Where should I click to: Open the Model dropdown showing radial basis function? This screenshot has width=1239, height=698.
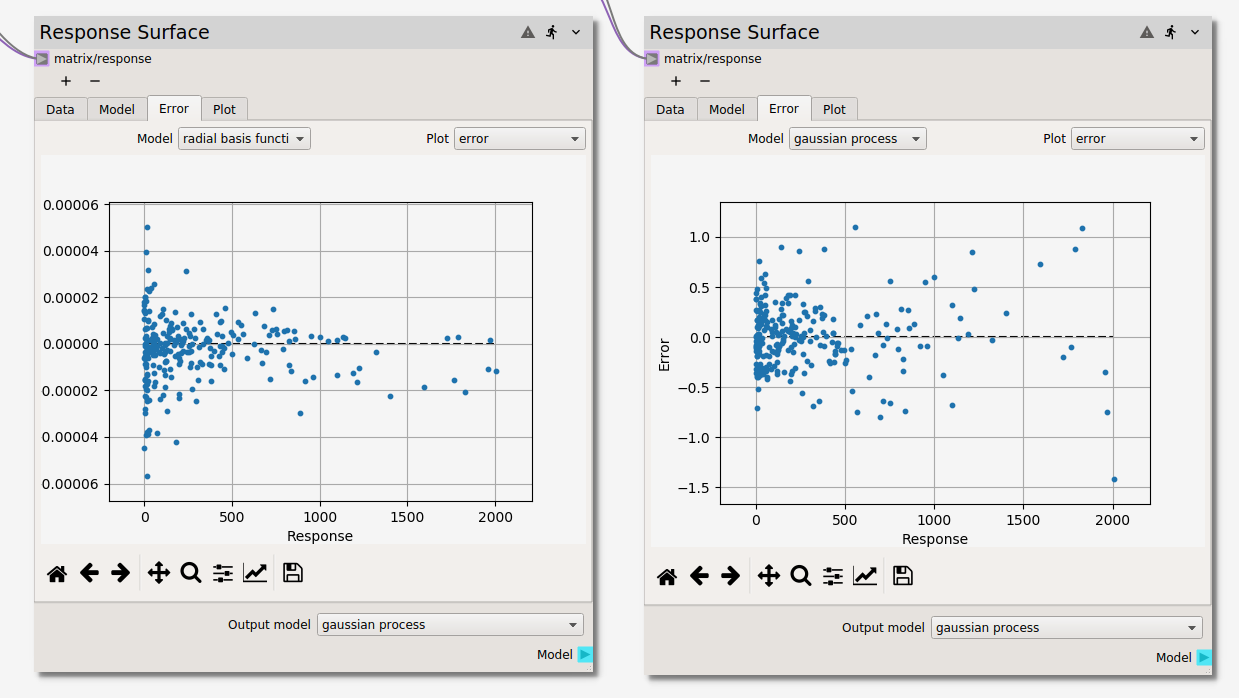tap(244, 139)
